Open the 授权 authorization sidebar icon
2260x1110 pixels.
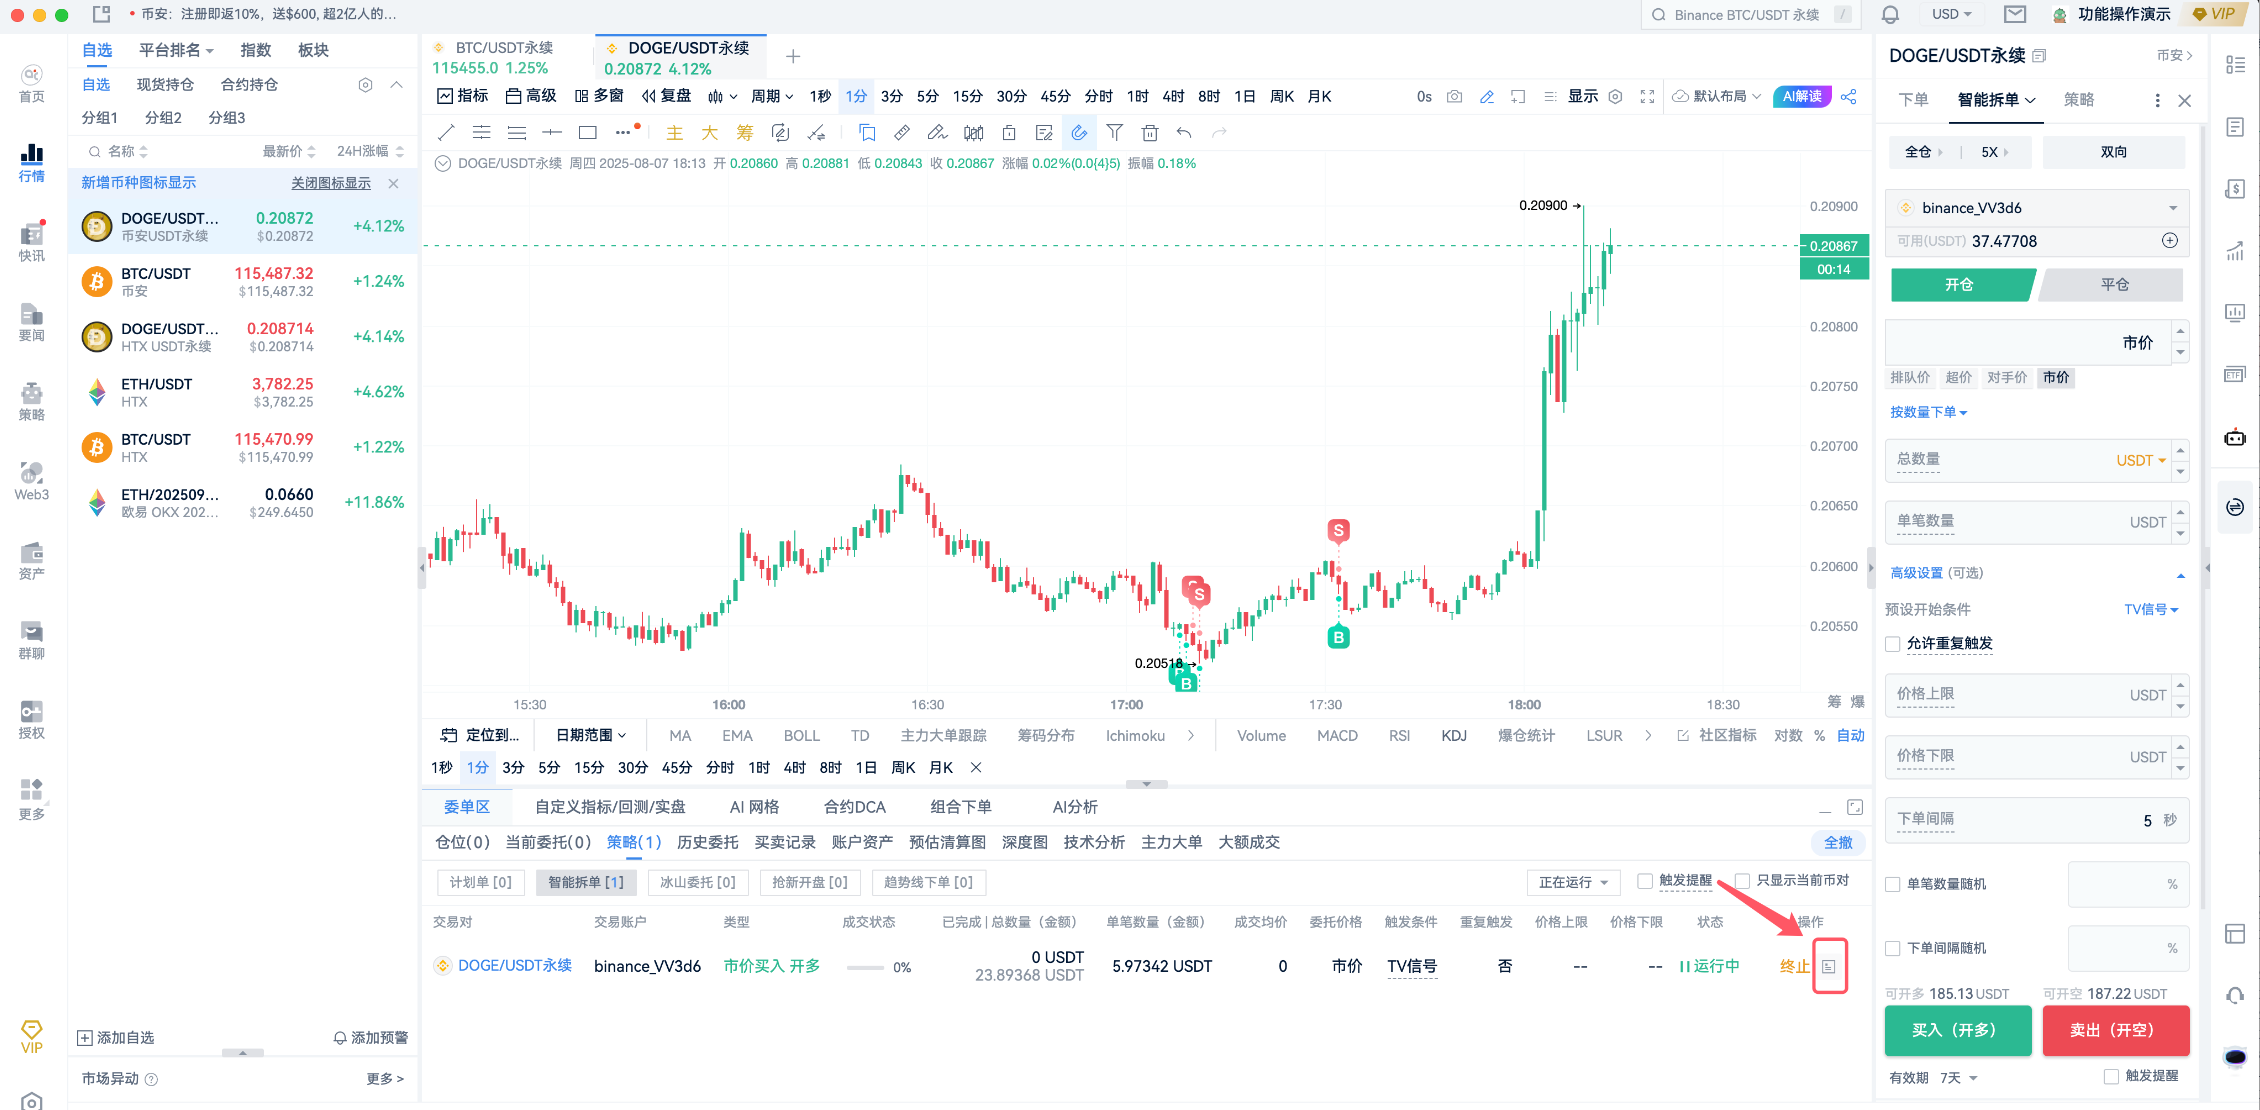[32, 721]
